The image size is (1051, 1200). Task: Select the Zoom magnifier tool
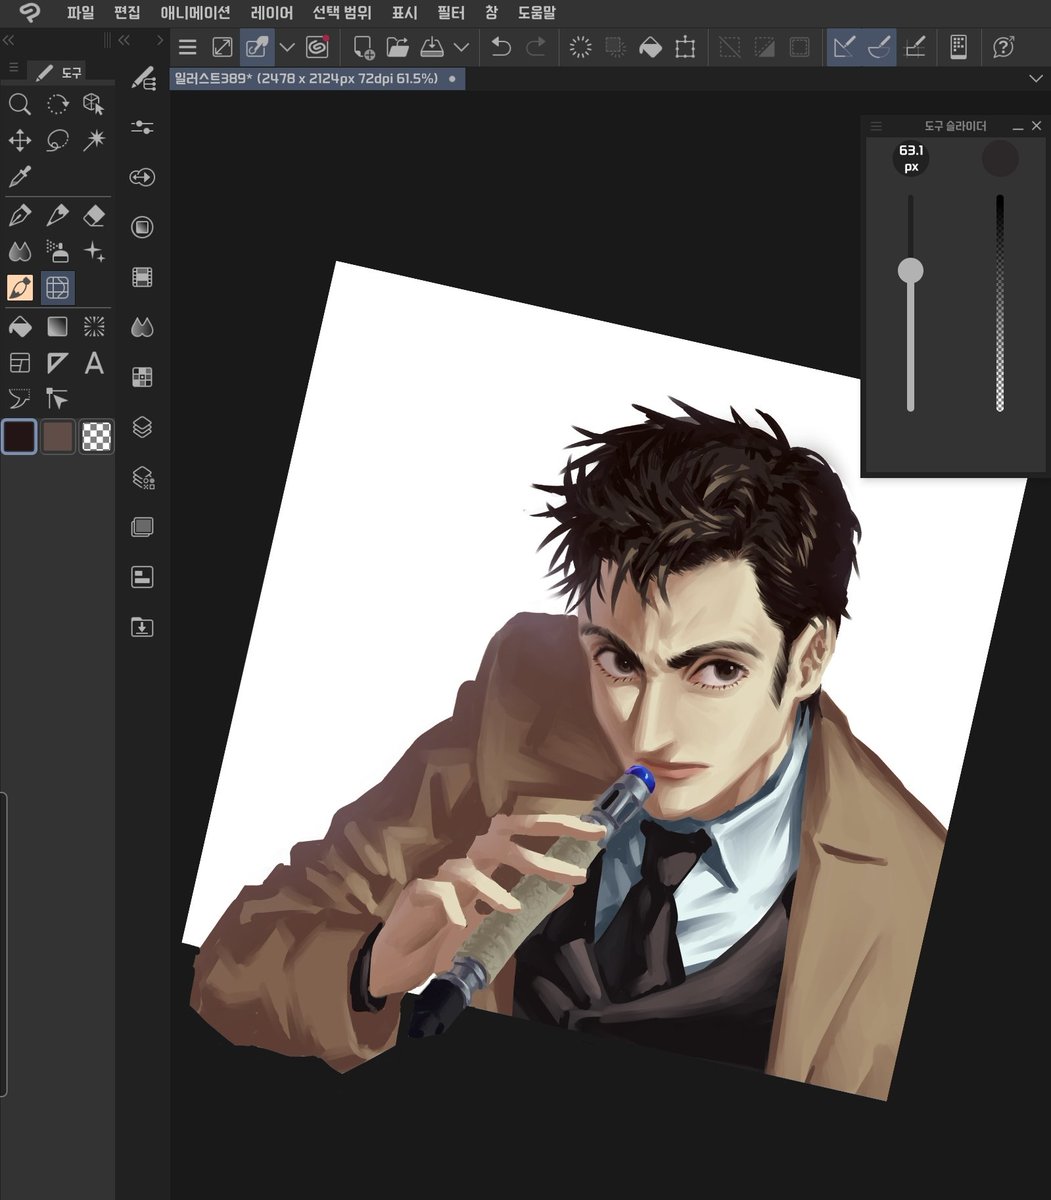(x=20, y=103)
